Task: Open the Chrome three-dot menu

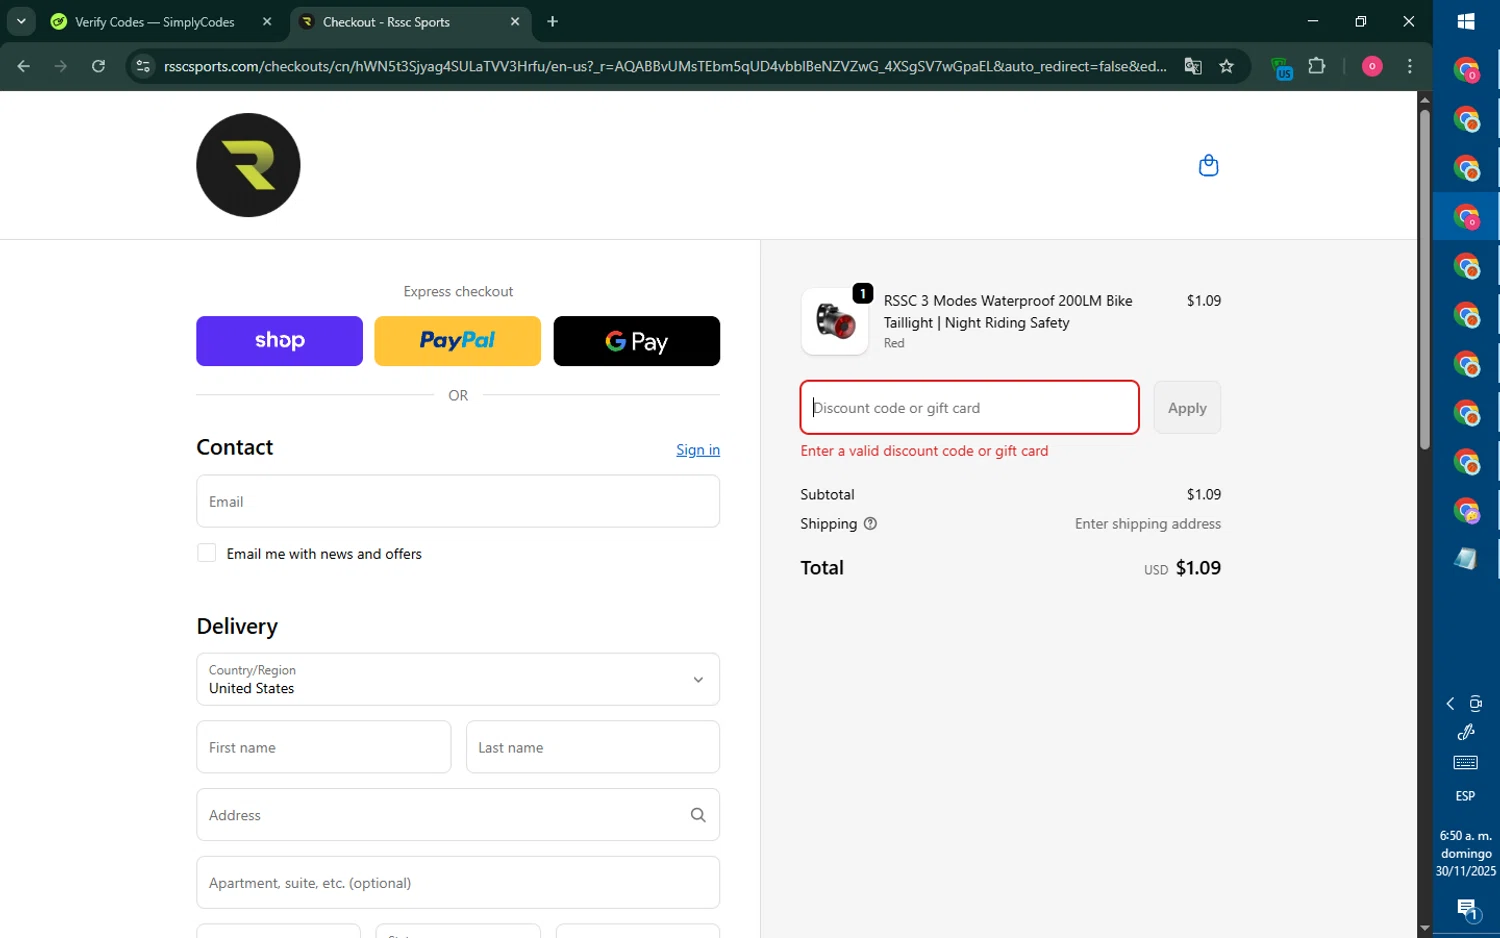Action: (x=1410, y=66)
